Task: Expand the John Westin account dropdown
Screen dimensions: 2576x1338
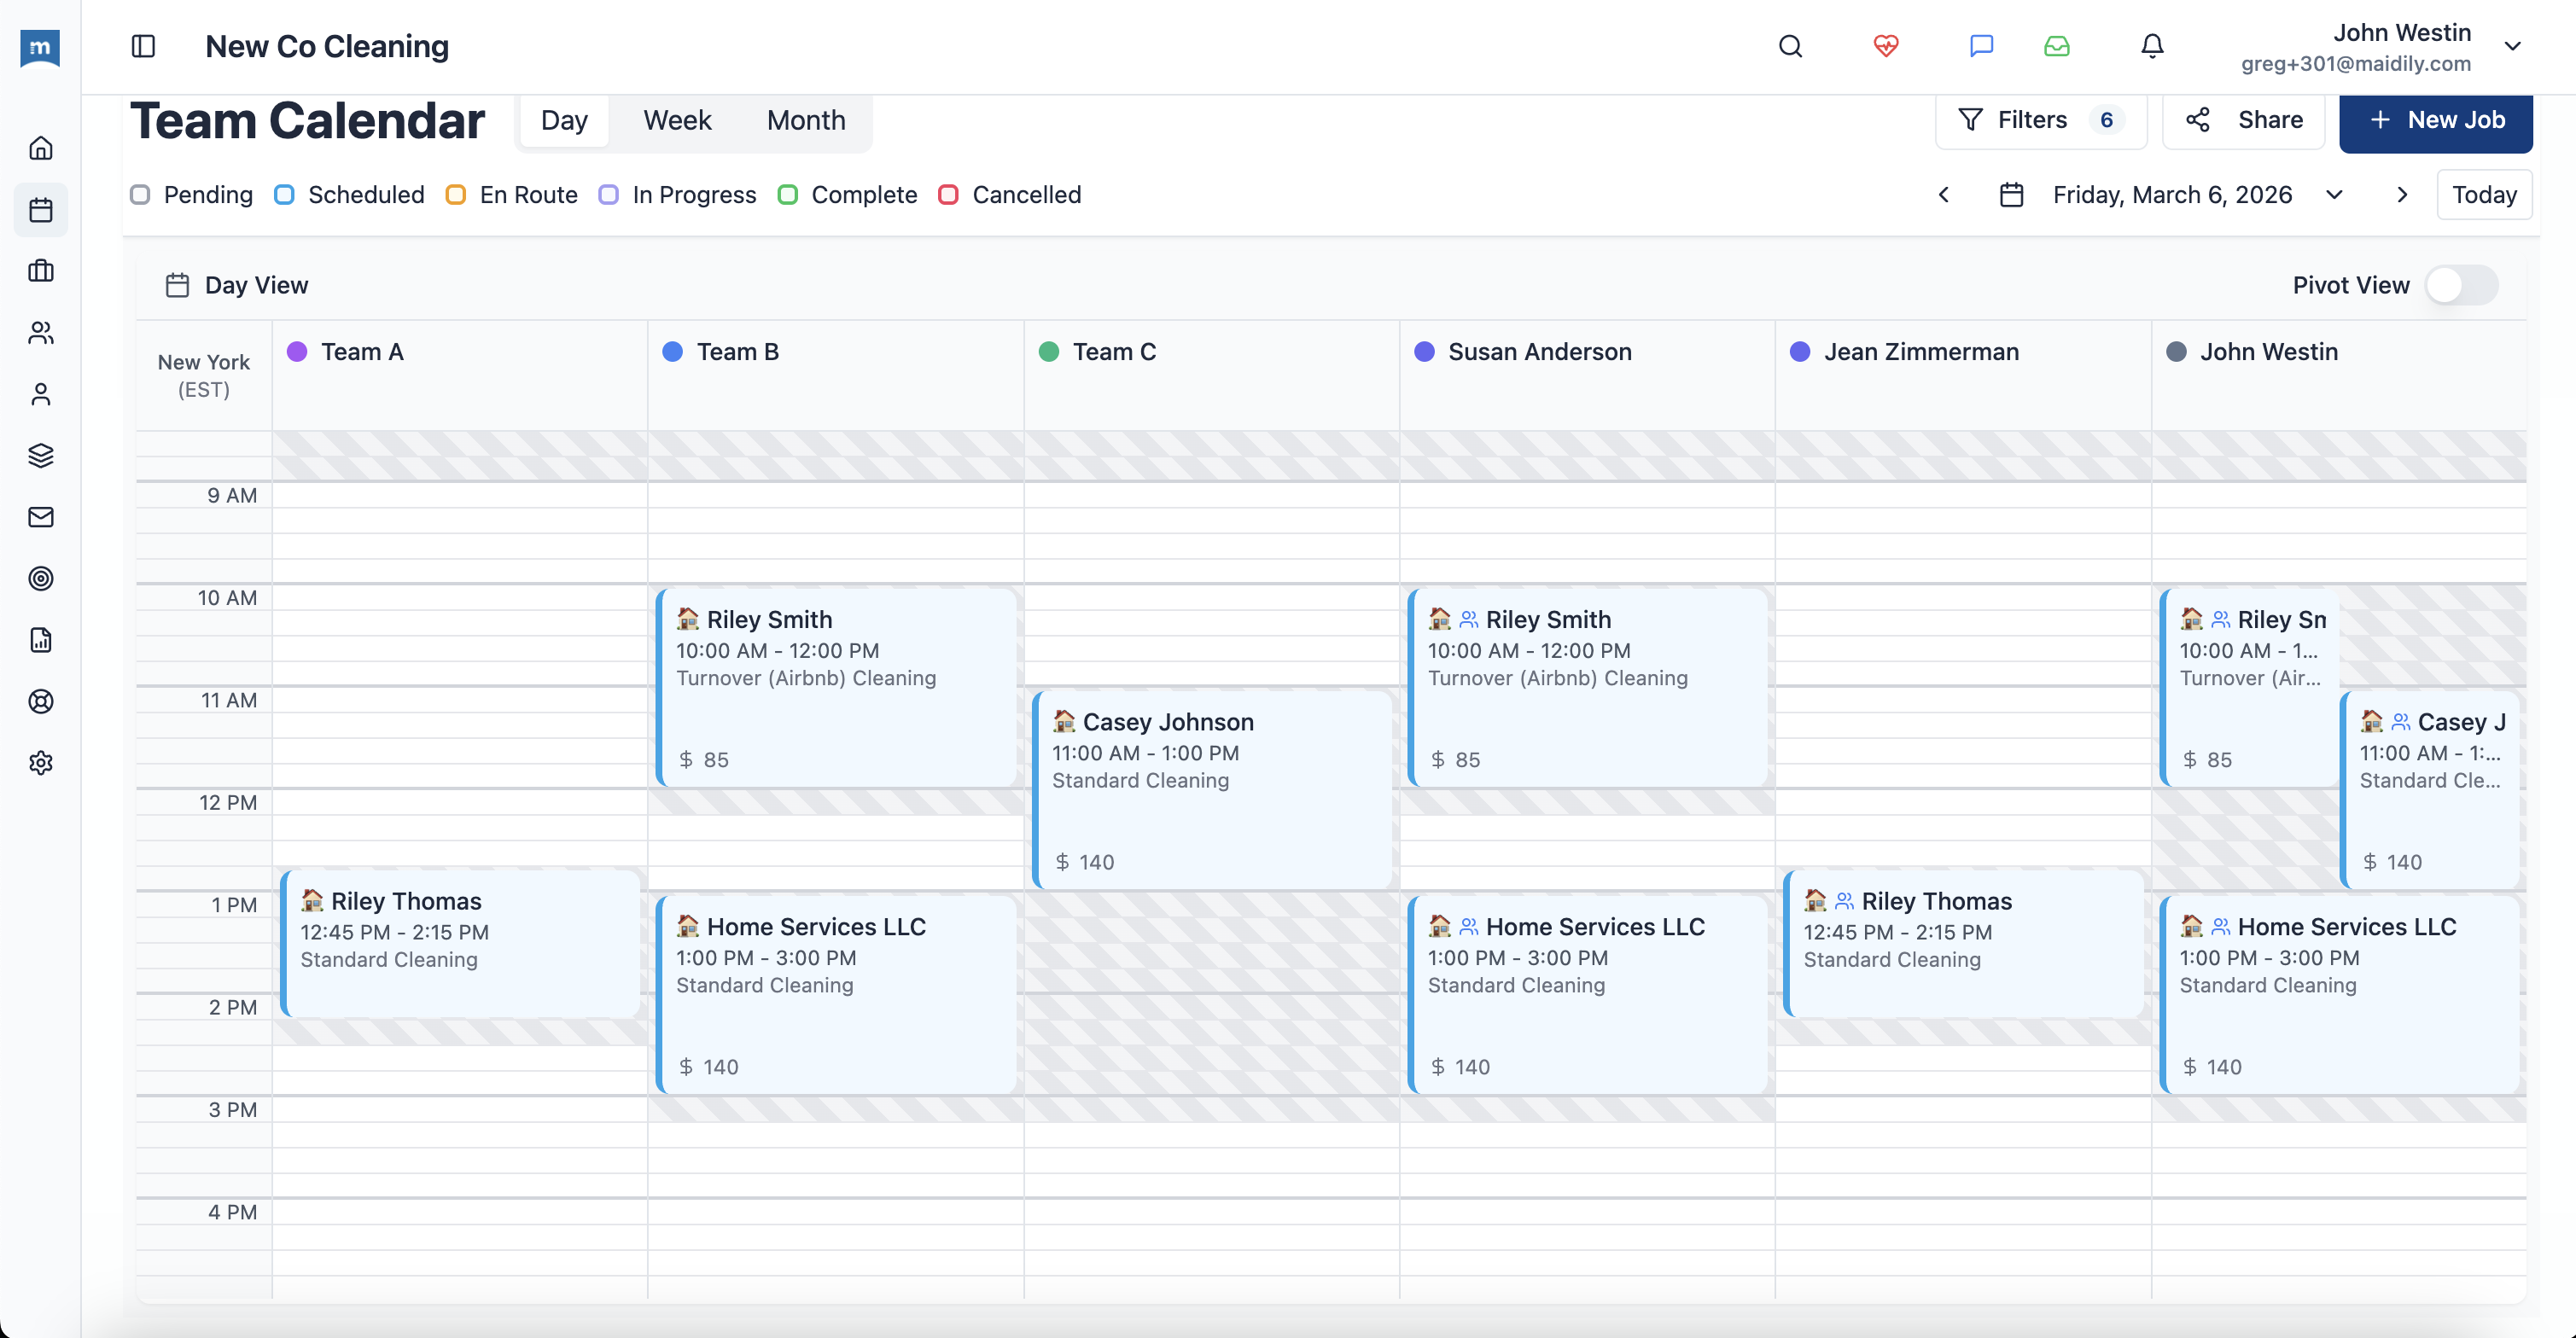Action: coord(2513,45)
